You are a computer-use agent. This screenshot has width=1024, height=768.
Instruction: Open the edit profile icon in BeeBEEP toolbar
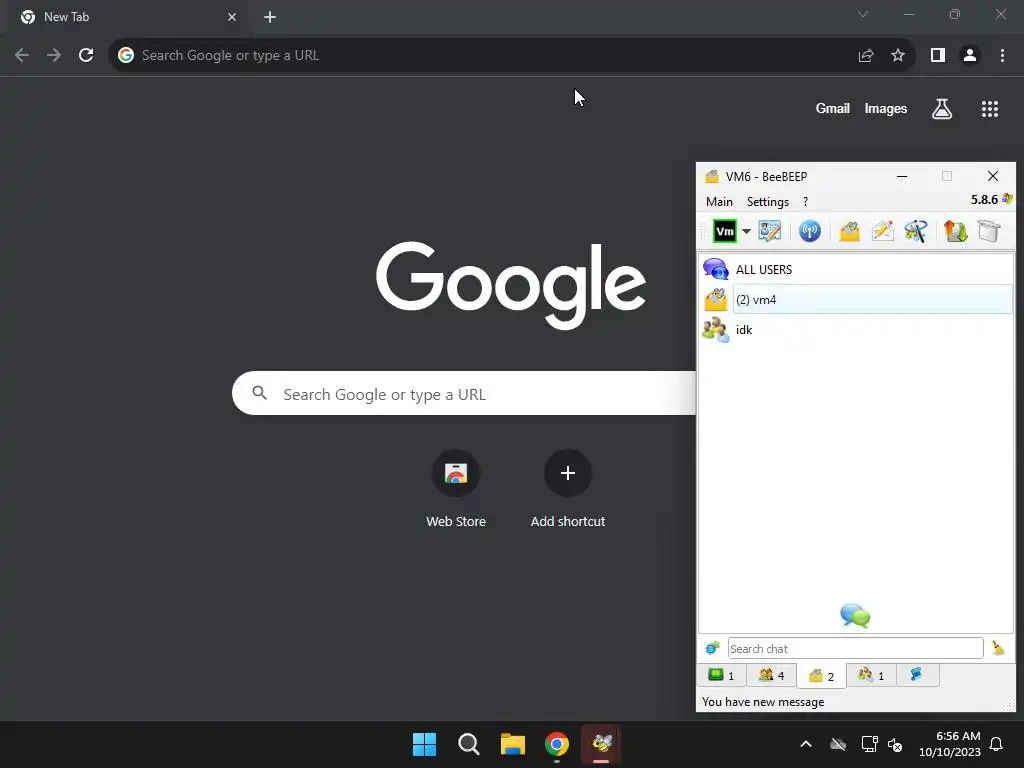coord(770,231)
